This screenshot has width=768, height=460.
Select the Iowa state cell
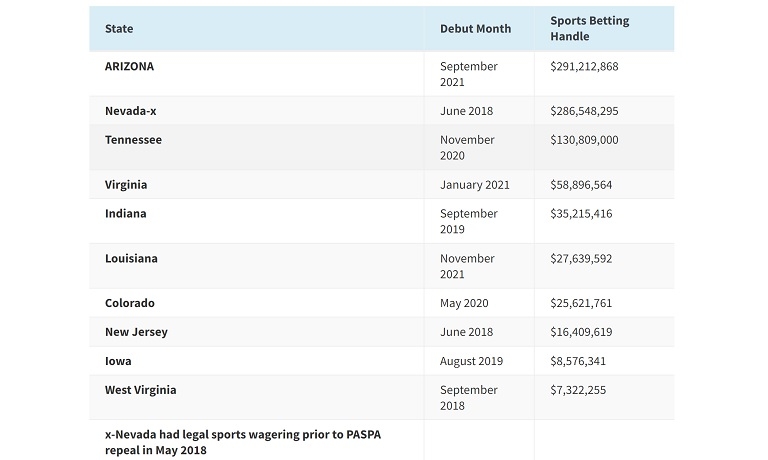click(x=118, y=361)
